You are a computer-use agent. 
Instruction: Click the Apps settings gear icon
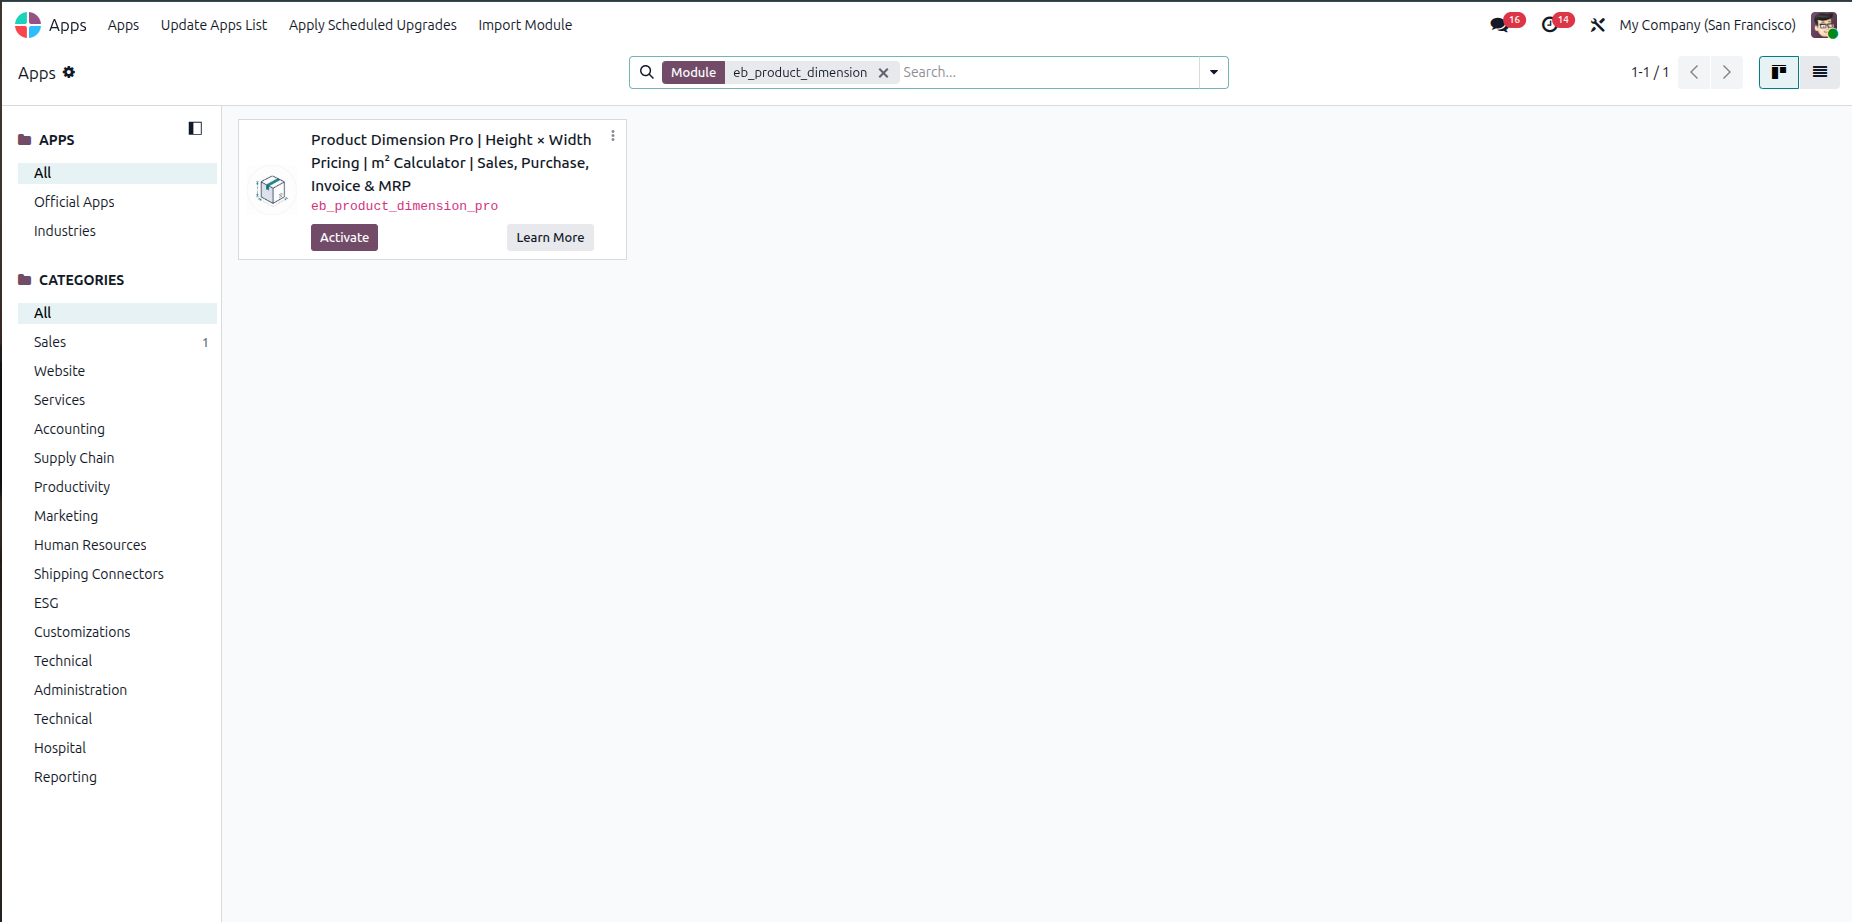pos(69,72)
